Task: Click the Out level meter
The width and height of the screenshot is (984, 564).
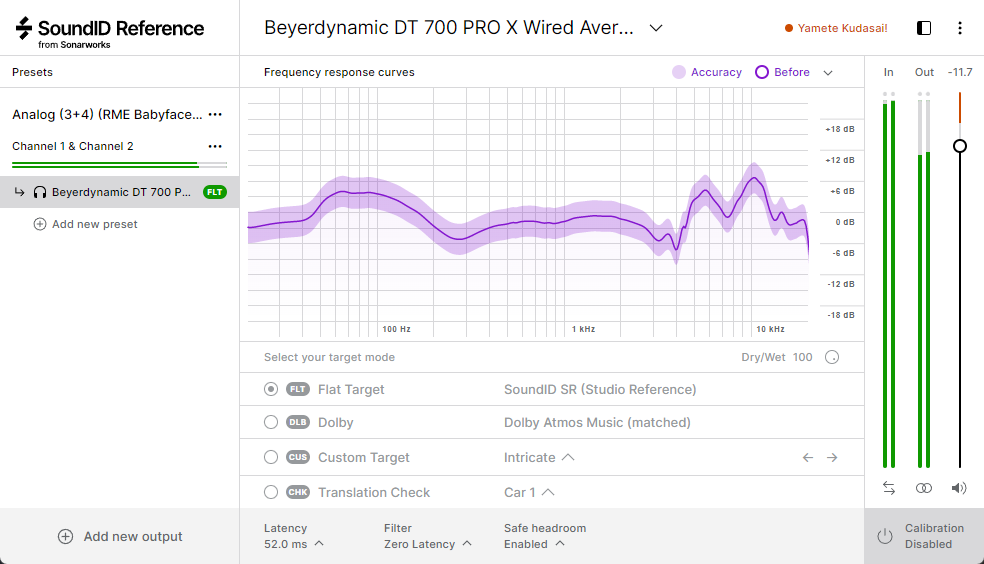Action: [x=924, y=280]
